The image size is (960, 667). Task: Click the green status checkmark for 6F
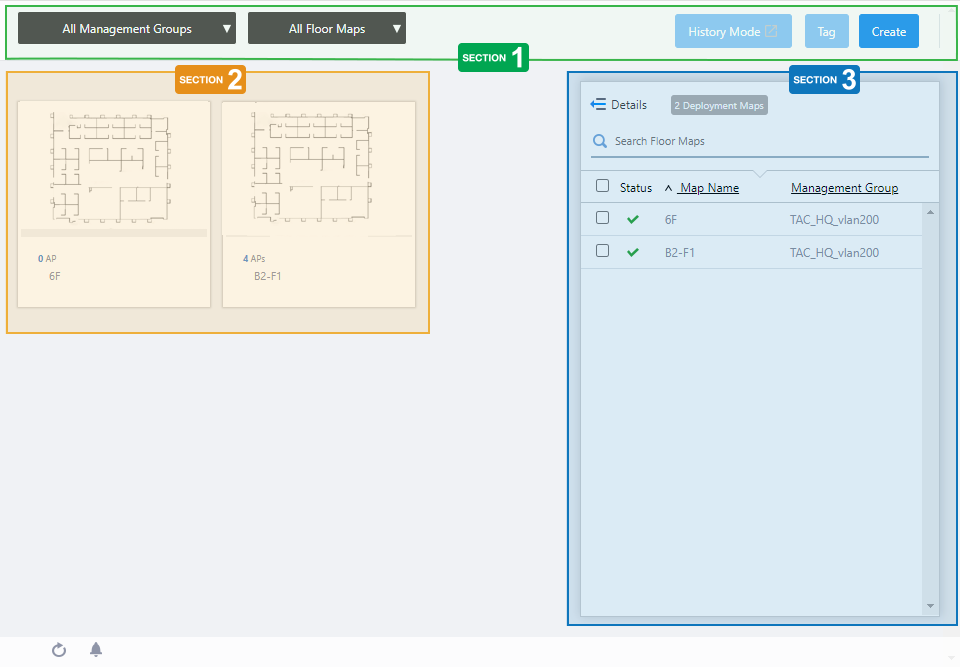[x=632, y=219]
